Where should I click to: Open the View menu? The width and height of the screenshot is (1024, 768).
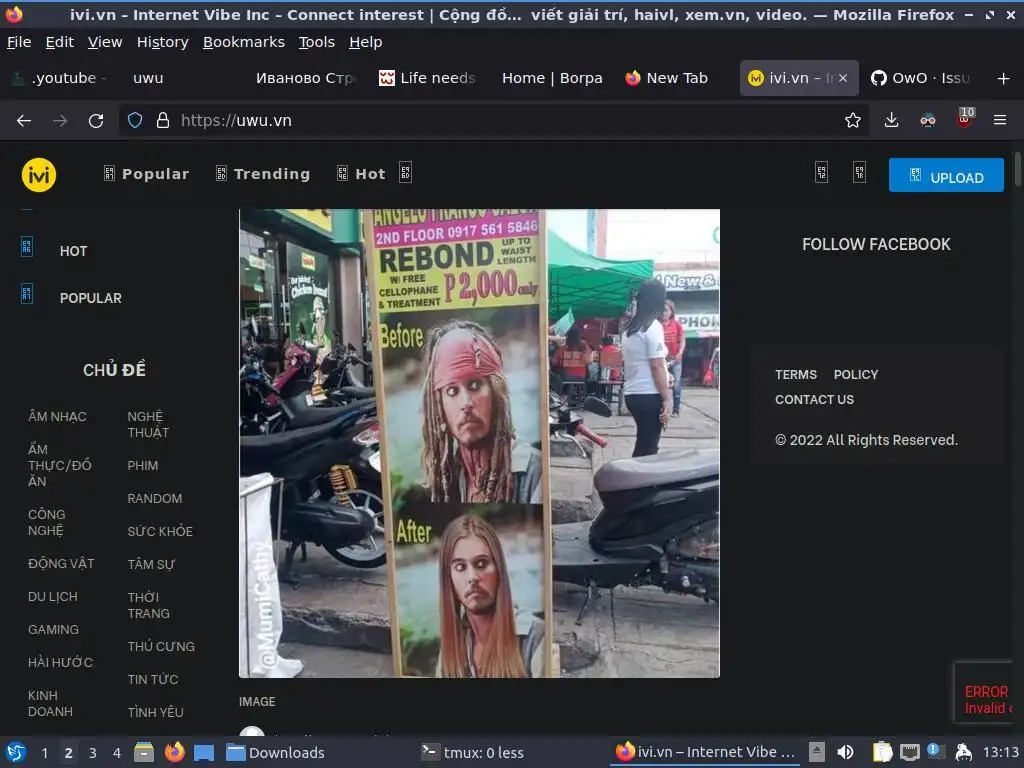pyautogui.click(x=105, y=42)
